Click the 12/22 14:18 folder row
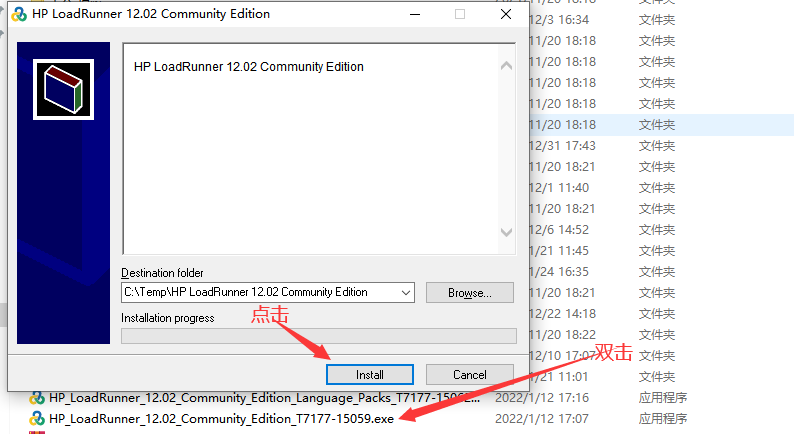 pos(661,314)
